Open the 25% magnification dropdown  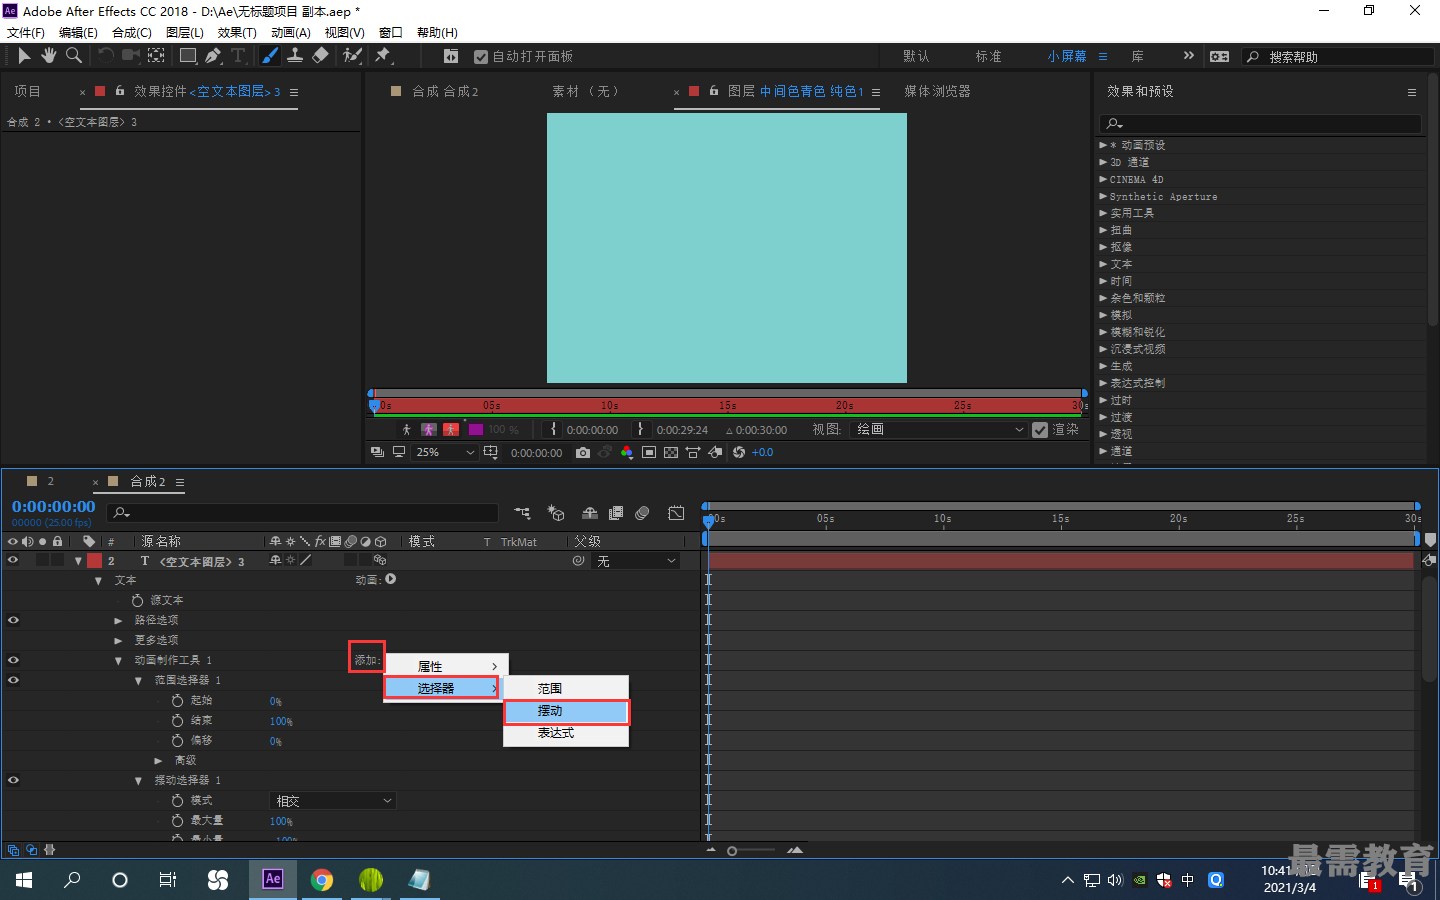click(445, 452)
